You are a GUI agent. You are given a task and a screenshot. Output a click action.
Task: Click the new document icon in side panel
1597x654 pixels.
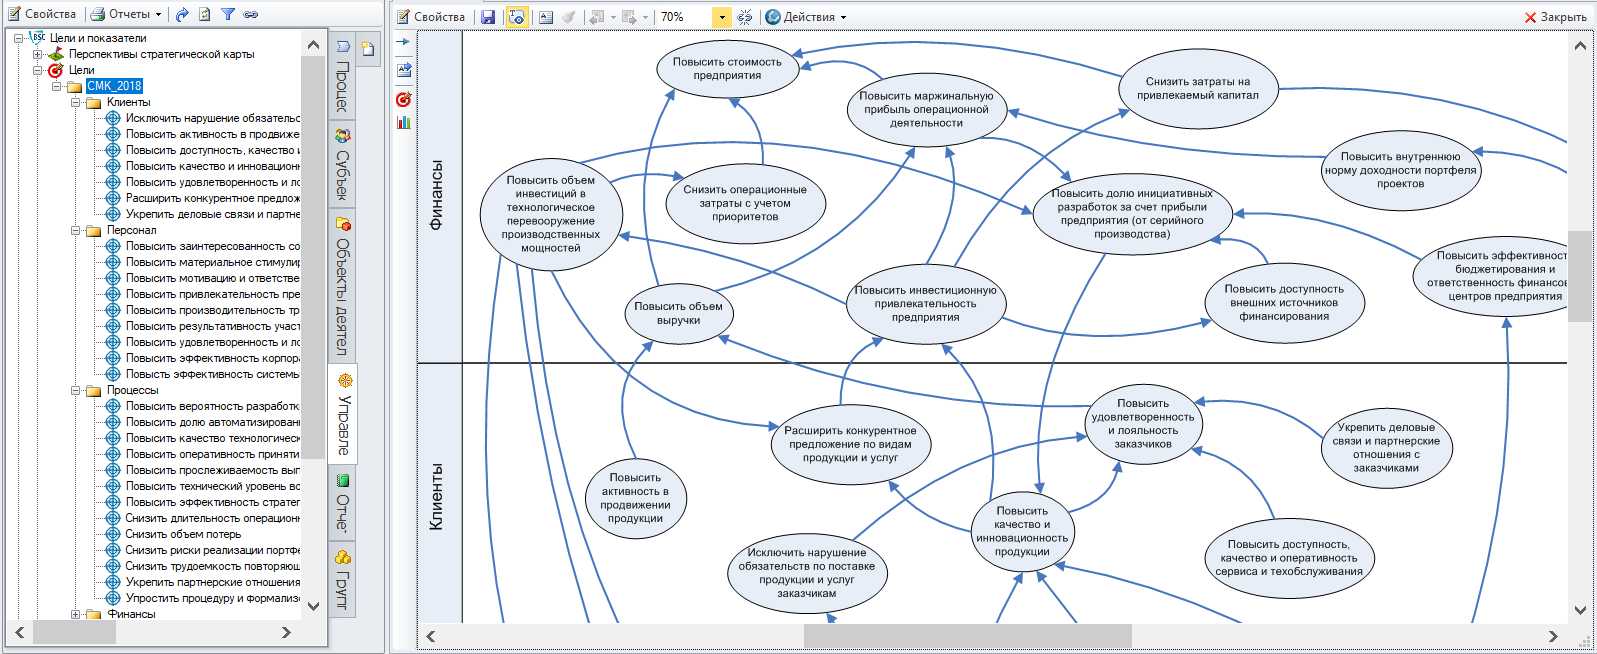click(368, 49)
